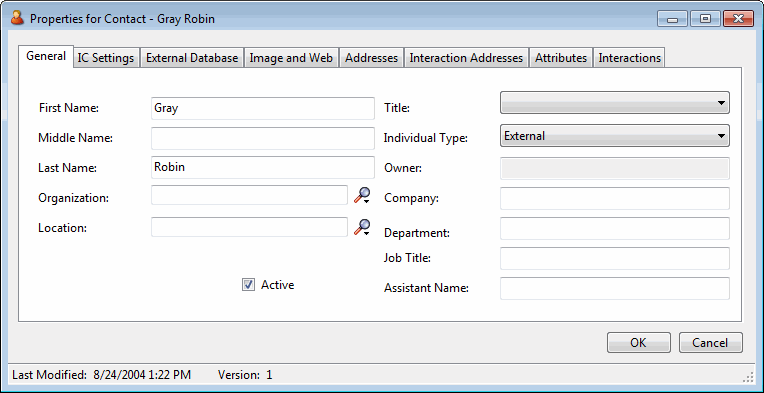764x393 pixels.
Task: Click the Cancel button
Action: click(710, 343)
